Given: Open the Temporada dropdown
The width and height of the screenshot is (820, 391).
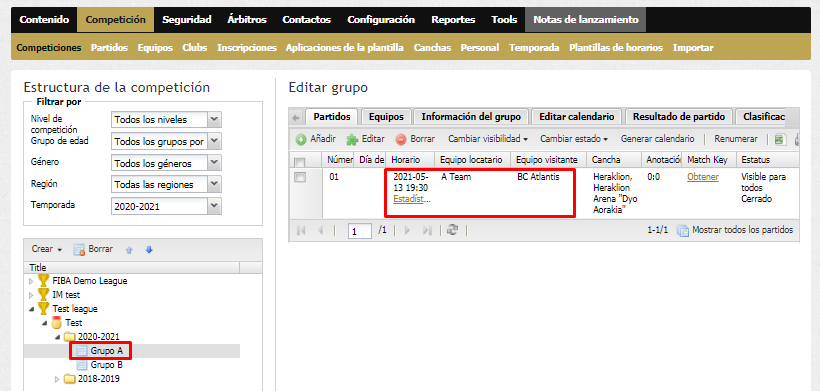Looking at the screenshot, I should pyautogui.click(x=214, y=206).
